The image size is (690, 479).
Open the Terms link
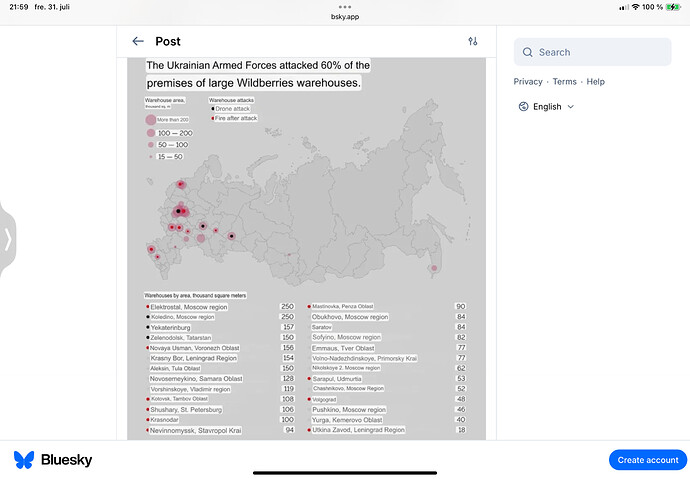[x=564, y=82]
